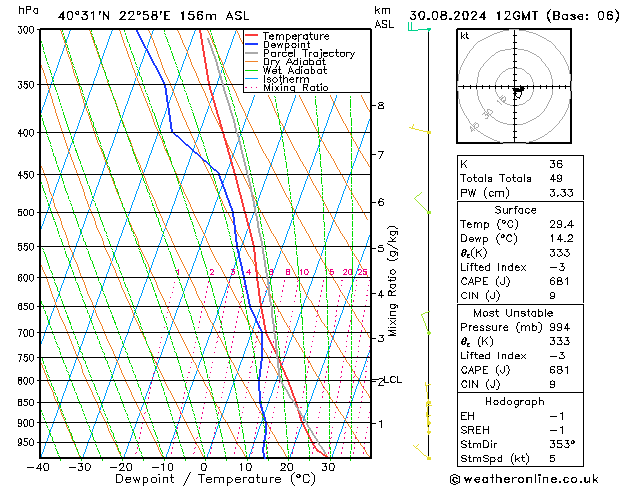The width and height of the screenshot is (629, 486).
Task: Click the surface-level wind barb
Action: coord(422,452)
